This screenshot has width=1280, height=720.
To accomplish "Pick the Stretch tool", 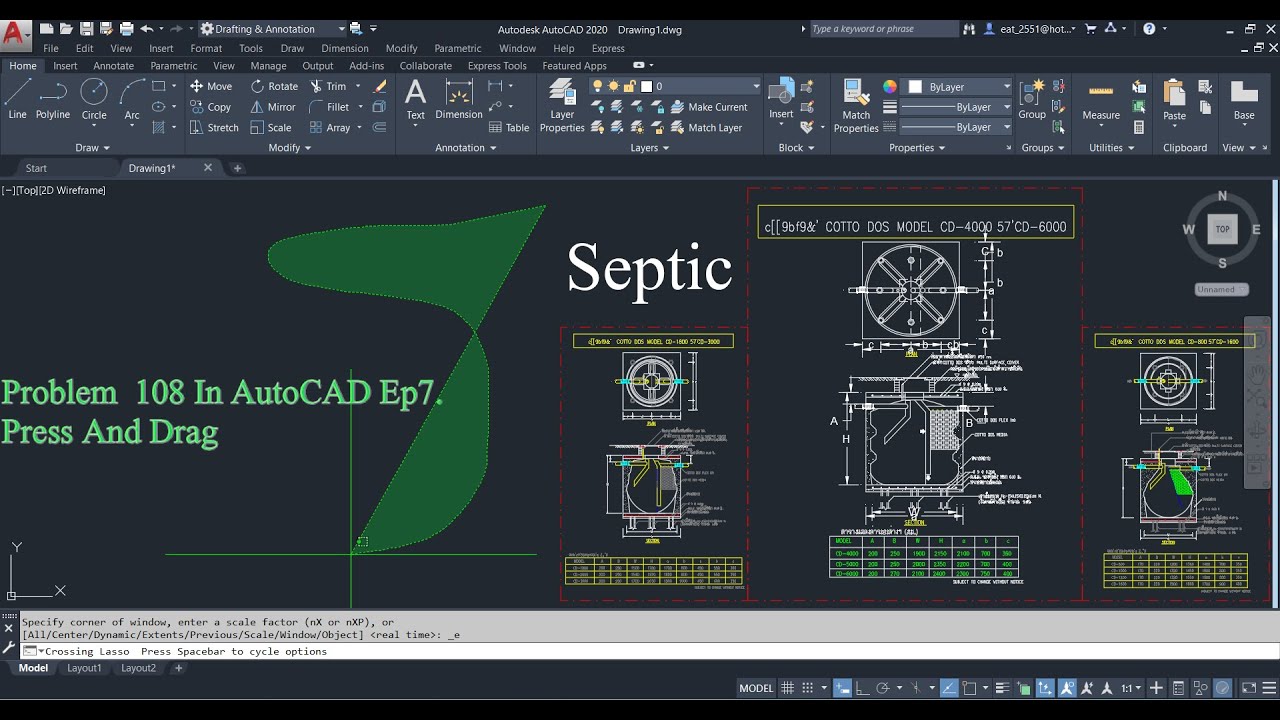I will pos(214,128).
